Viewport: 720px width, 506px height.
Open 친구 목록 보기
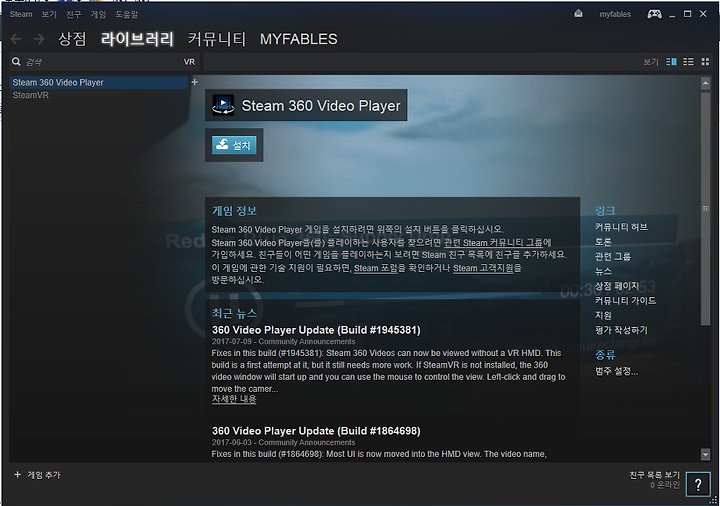click(x=654, y=475)
